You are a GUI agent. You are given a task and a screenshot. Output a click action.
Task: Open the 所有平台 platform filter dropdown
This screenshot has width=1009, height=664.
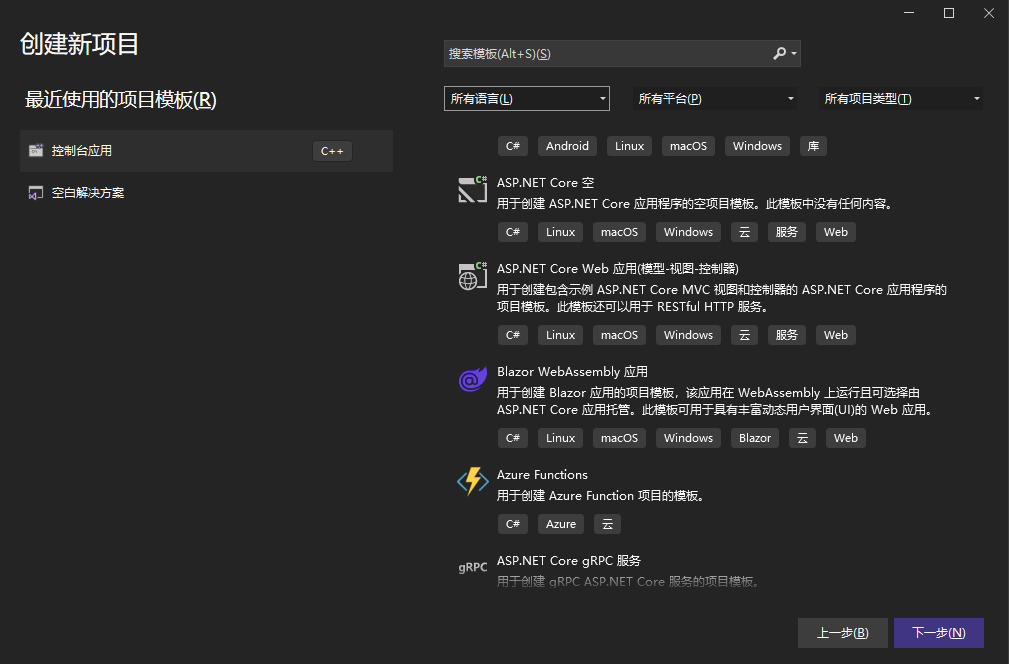click(x=716, y=98)
